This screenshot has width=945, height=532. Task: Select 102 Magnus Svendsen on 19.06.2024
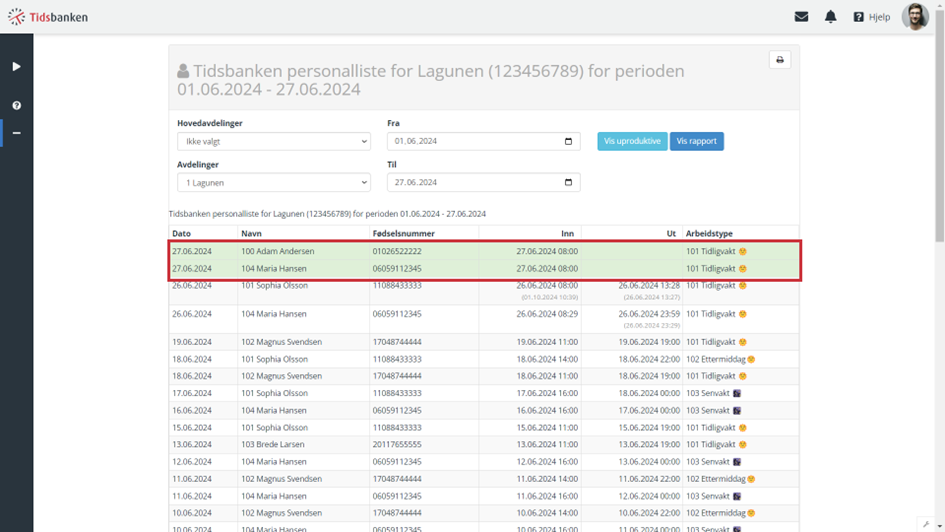[x=281, y=342]
